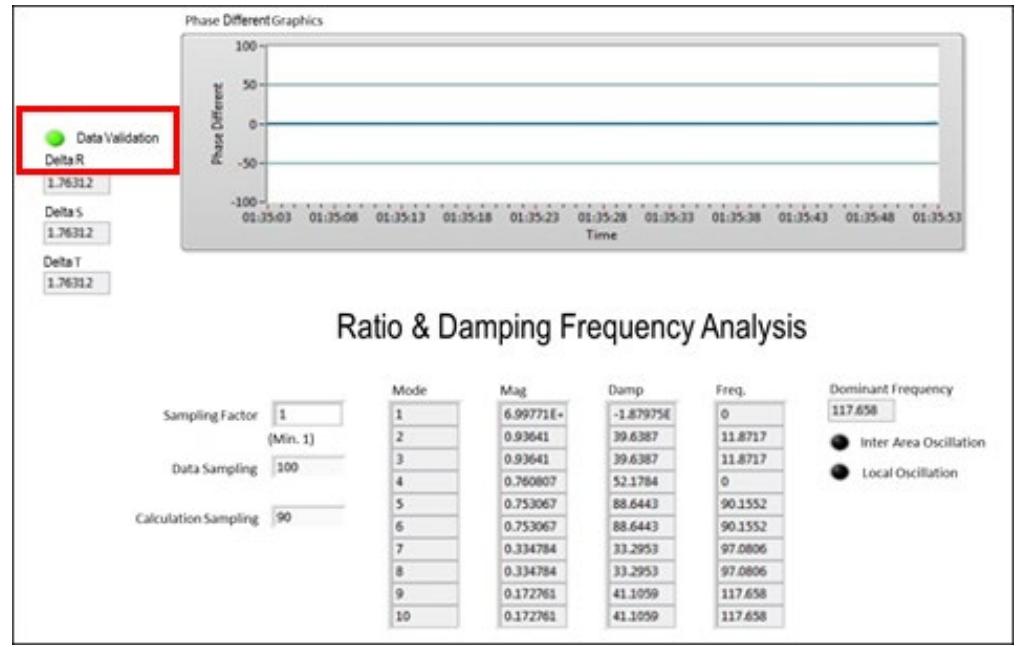
Task: Click the Freq. column header
Action: click(730, 390)
